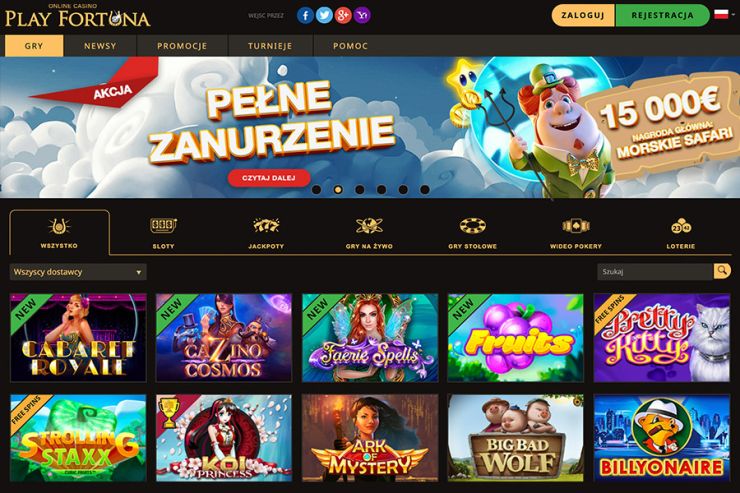Expand the Wszyscy dostawcy provider dropdown
Viewport: 740px width, 493px height.
[78, 272]
